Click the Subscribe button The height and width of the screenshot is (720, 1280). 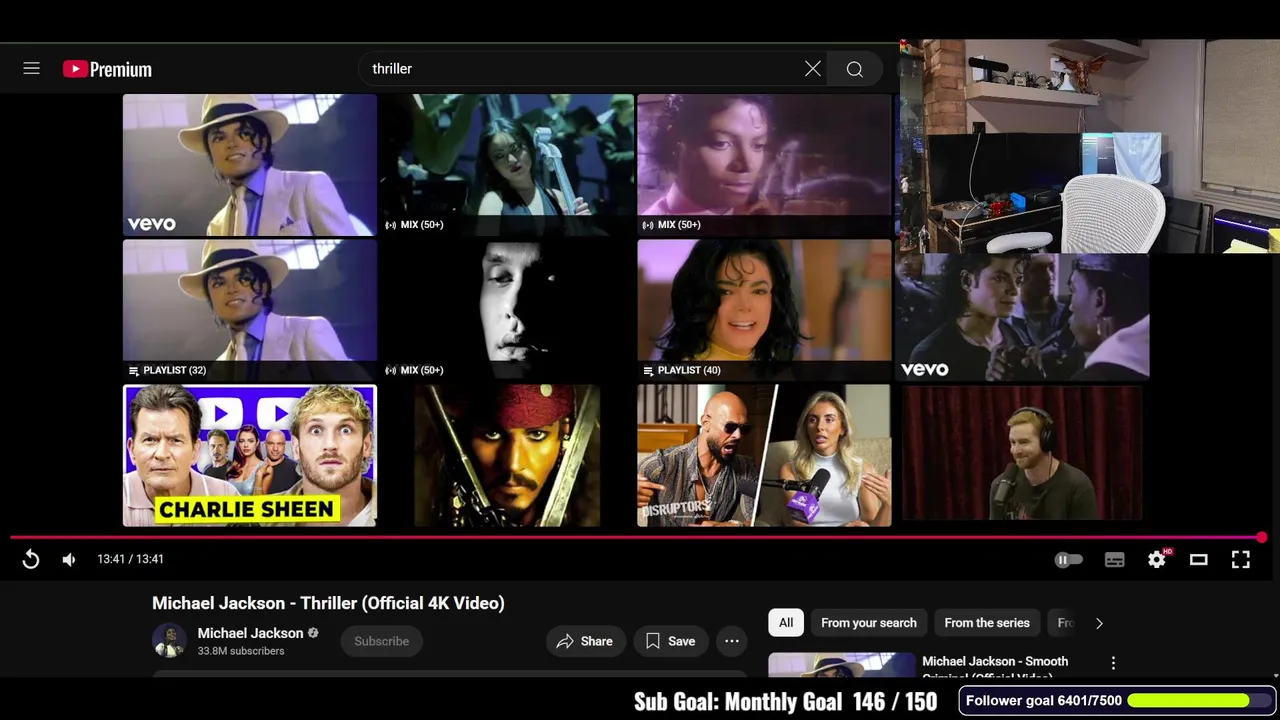[x=381, y=641]
